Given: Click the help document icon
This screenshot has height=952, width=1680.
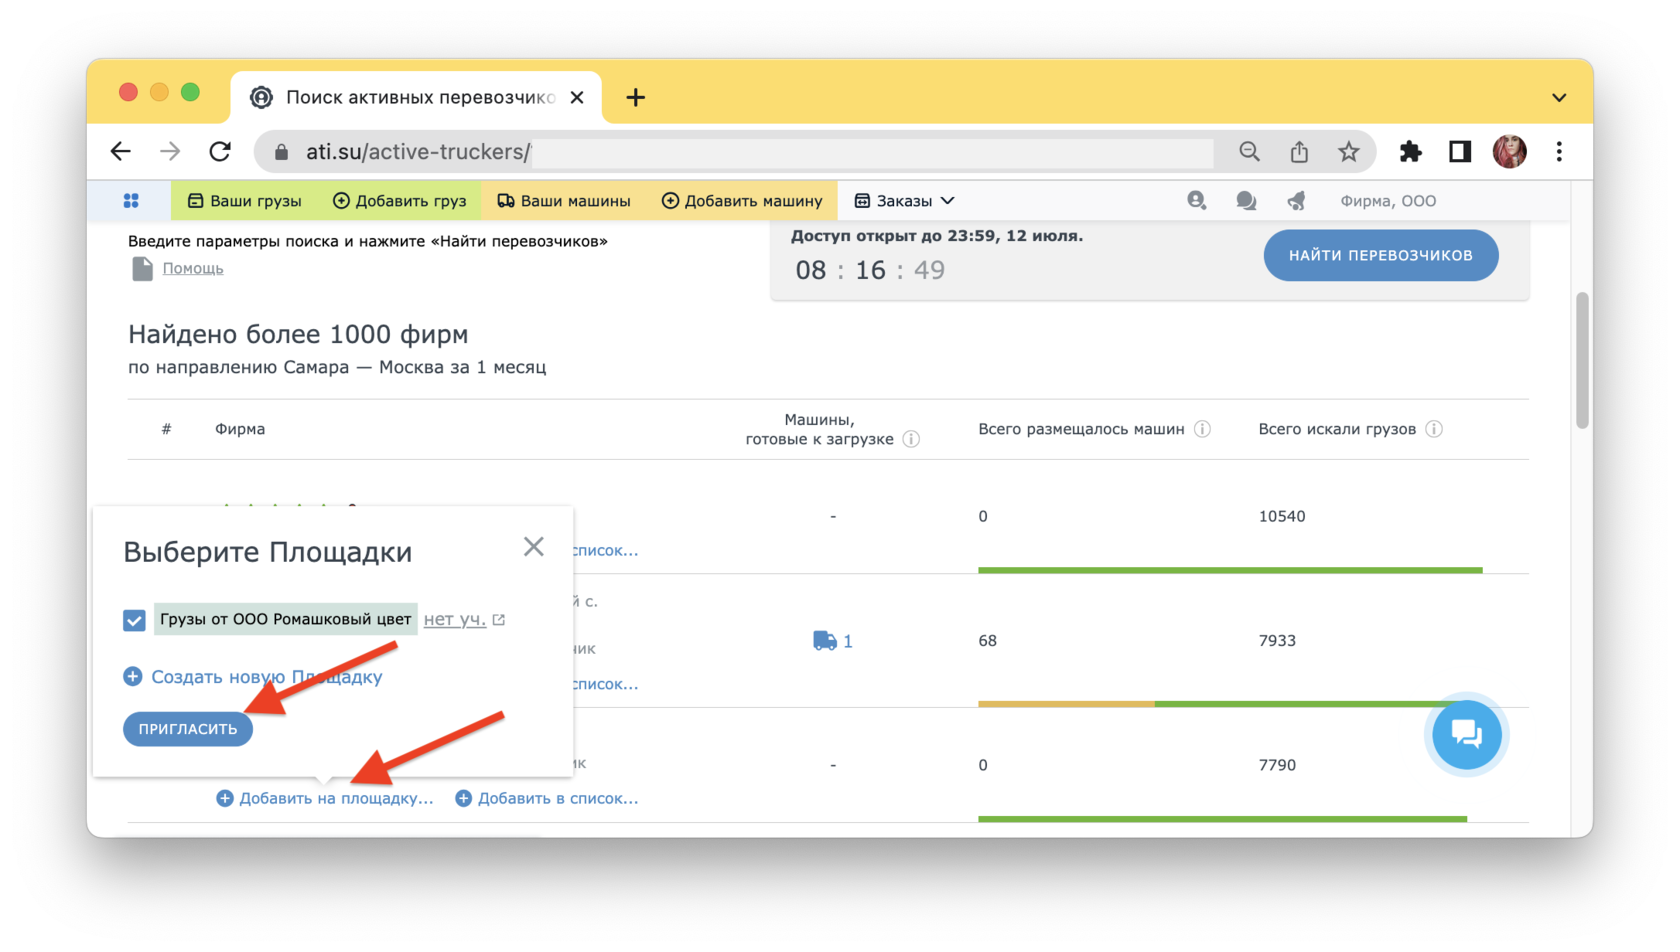Looking at the screenshot, I should coord(142,268).
